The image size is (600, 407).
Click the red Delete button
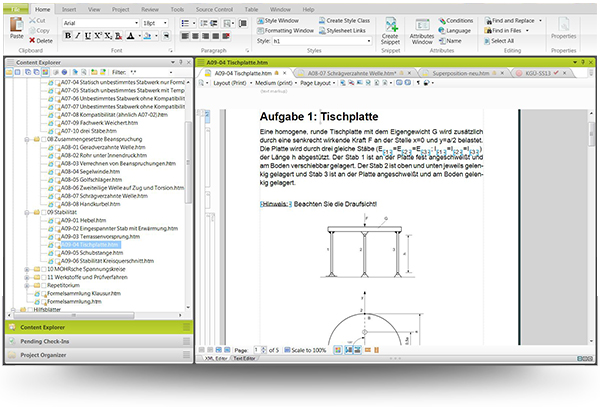point(41,41)
